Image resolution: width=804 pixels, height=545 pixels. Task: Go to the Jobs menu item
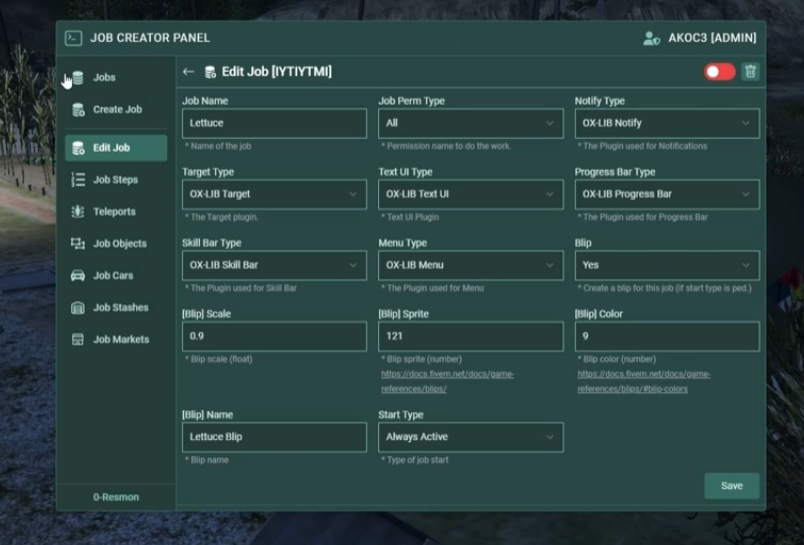point(116,77)
